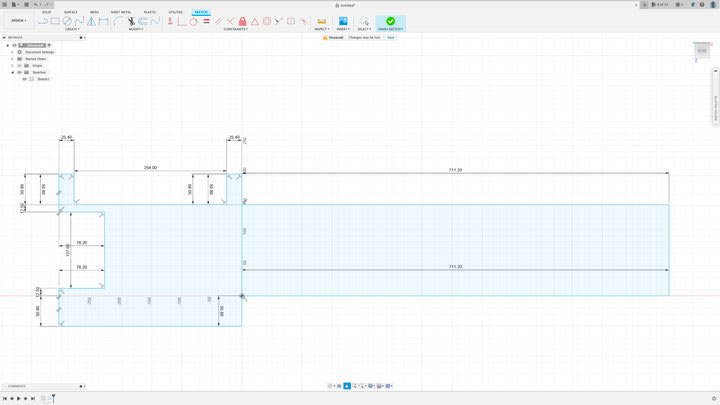
Task: Select the Extend tool in Modify group
Action: coord(155,21)
